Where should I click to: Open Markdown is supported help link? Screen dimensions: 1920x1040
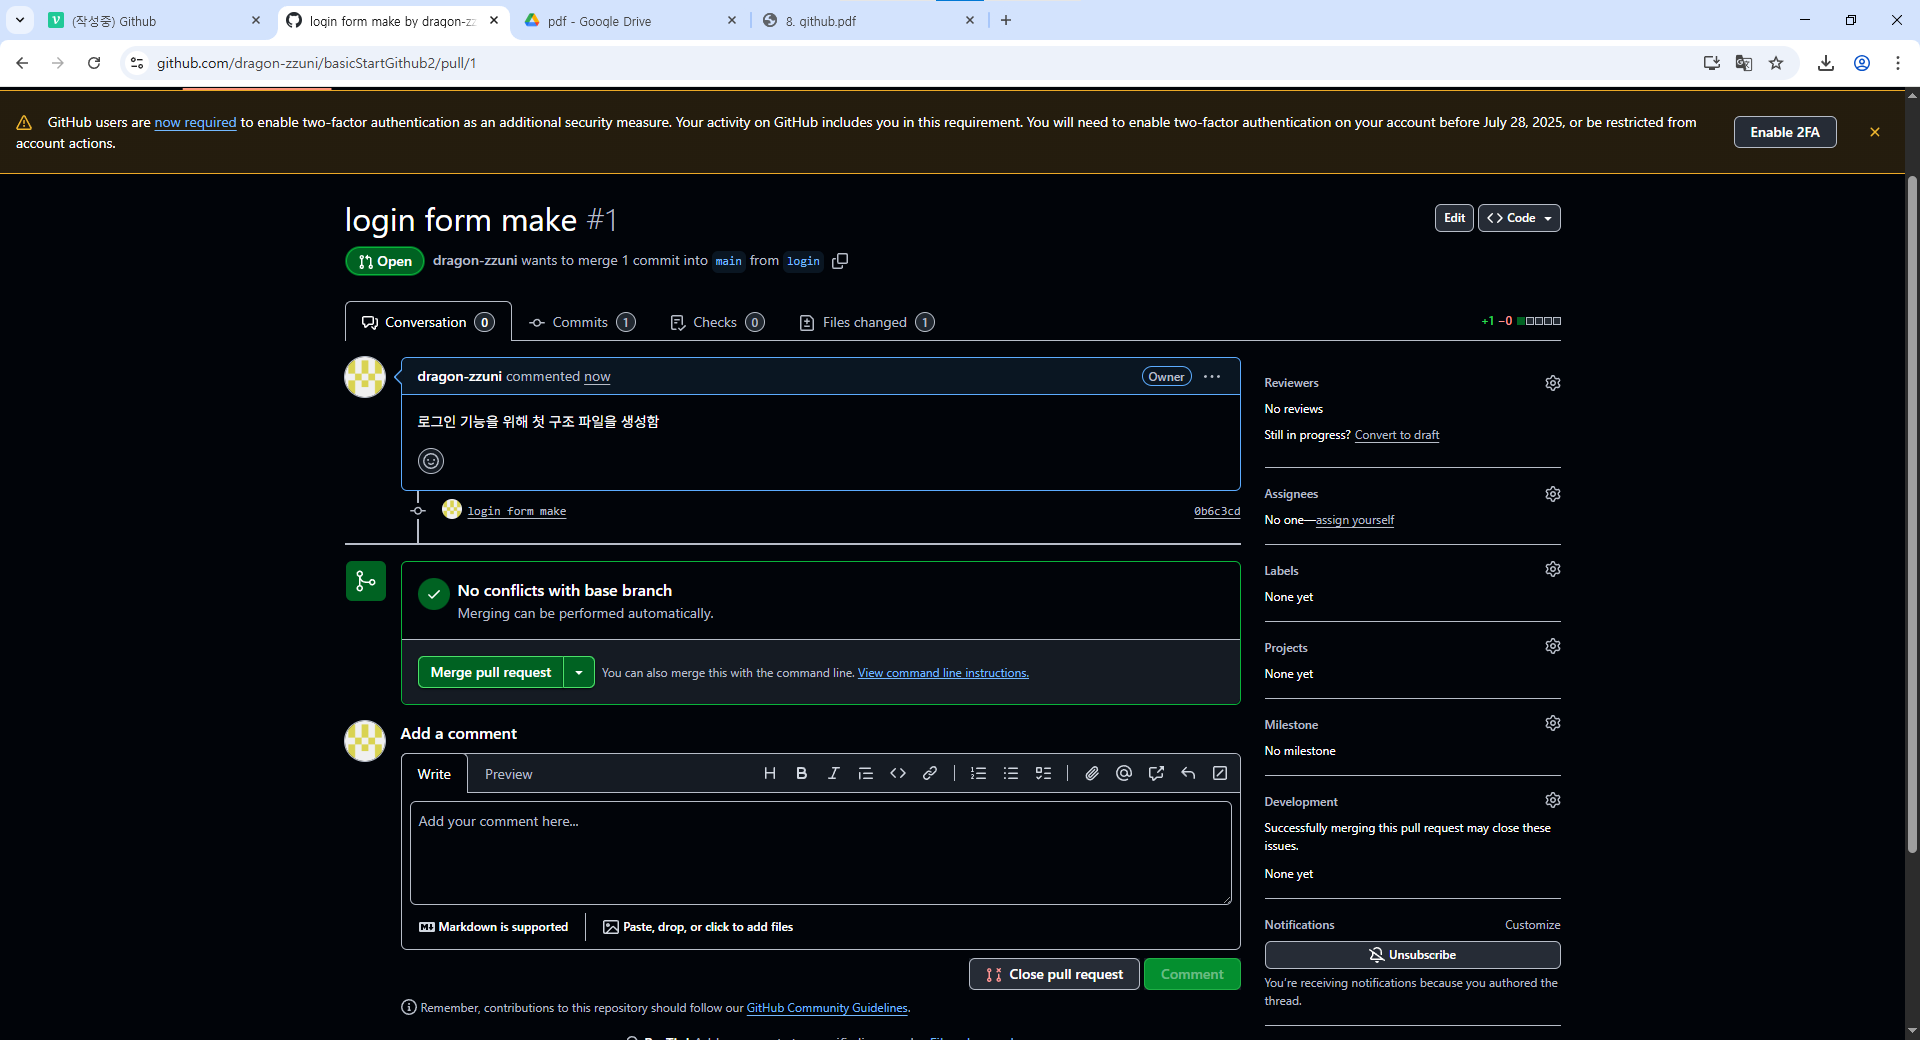pyautogui.click(x=493, y=927)
